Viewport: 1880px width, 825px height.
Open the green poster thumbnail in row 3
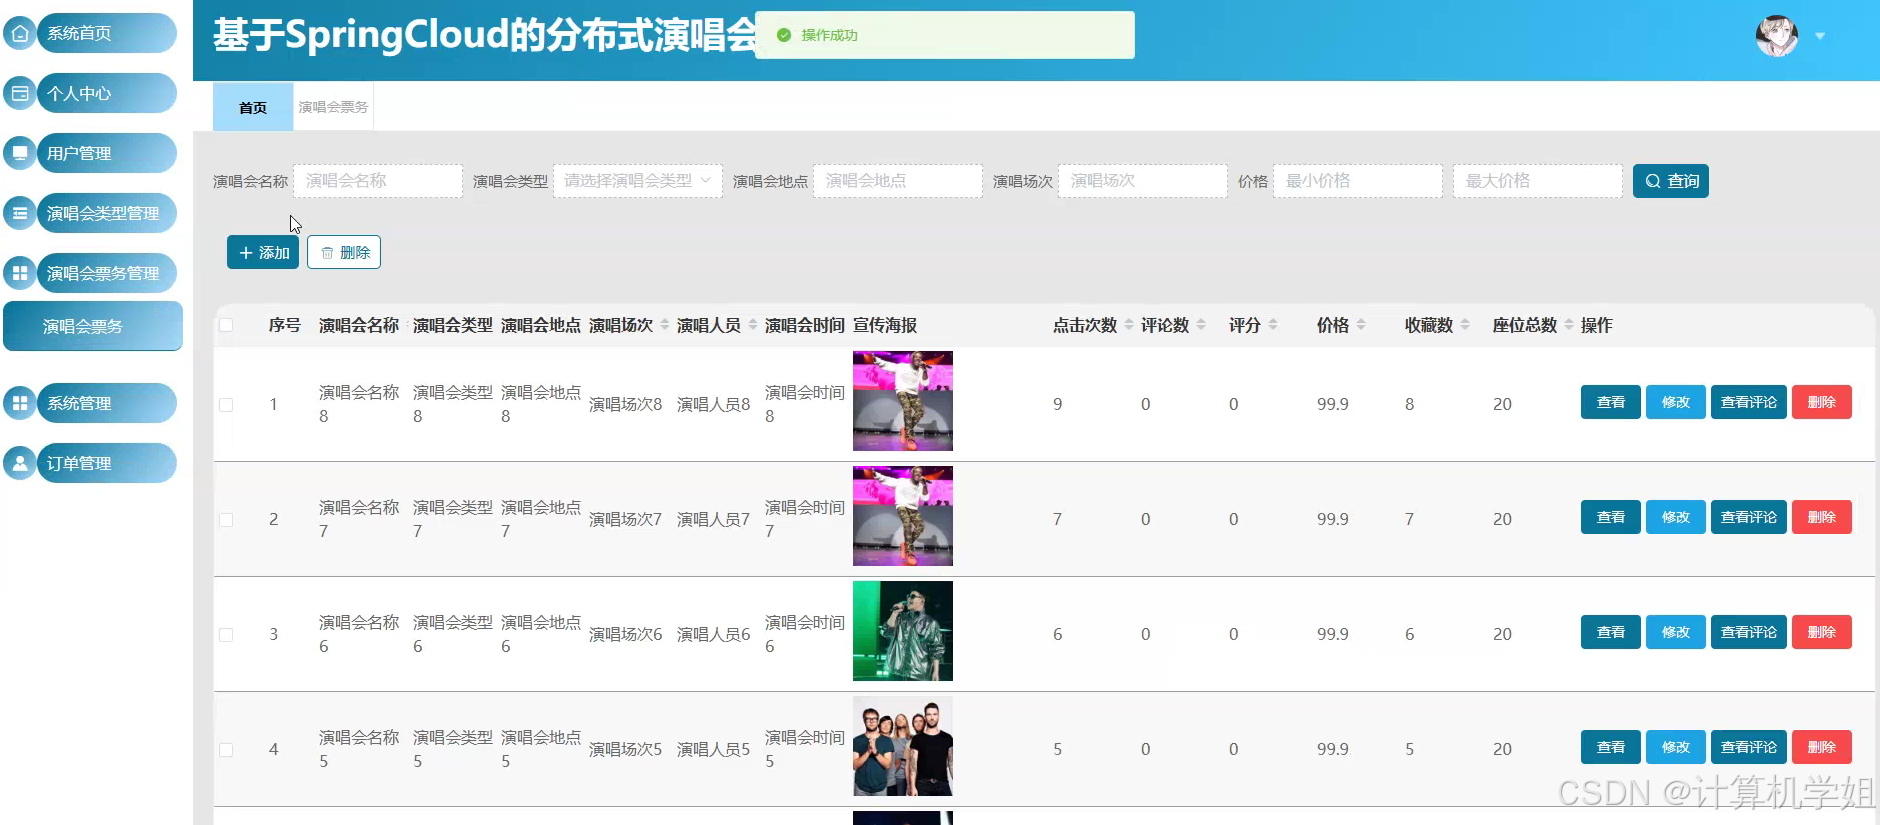[x=903, y=631]
